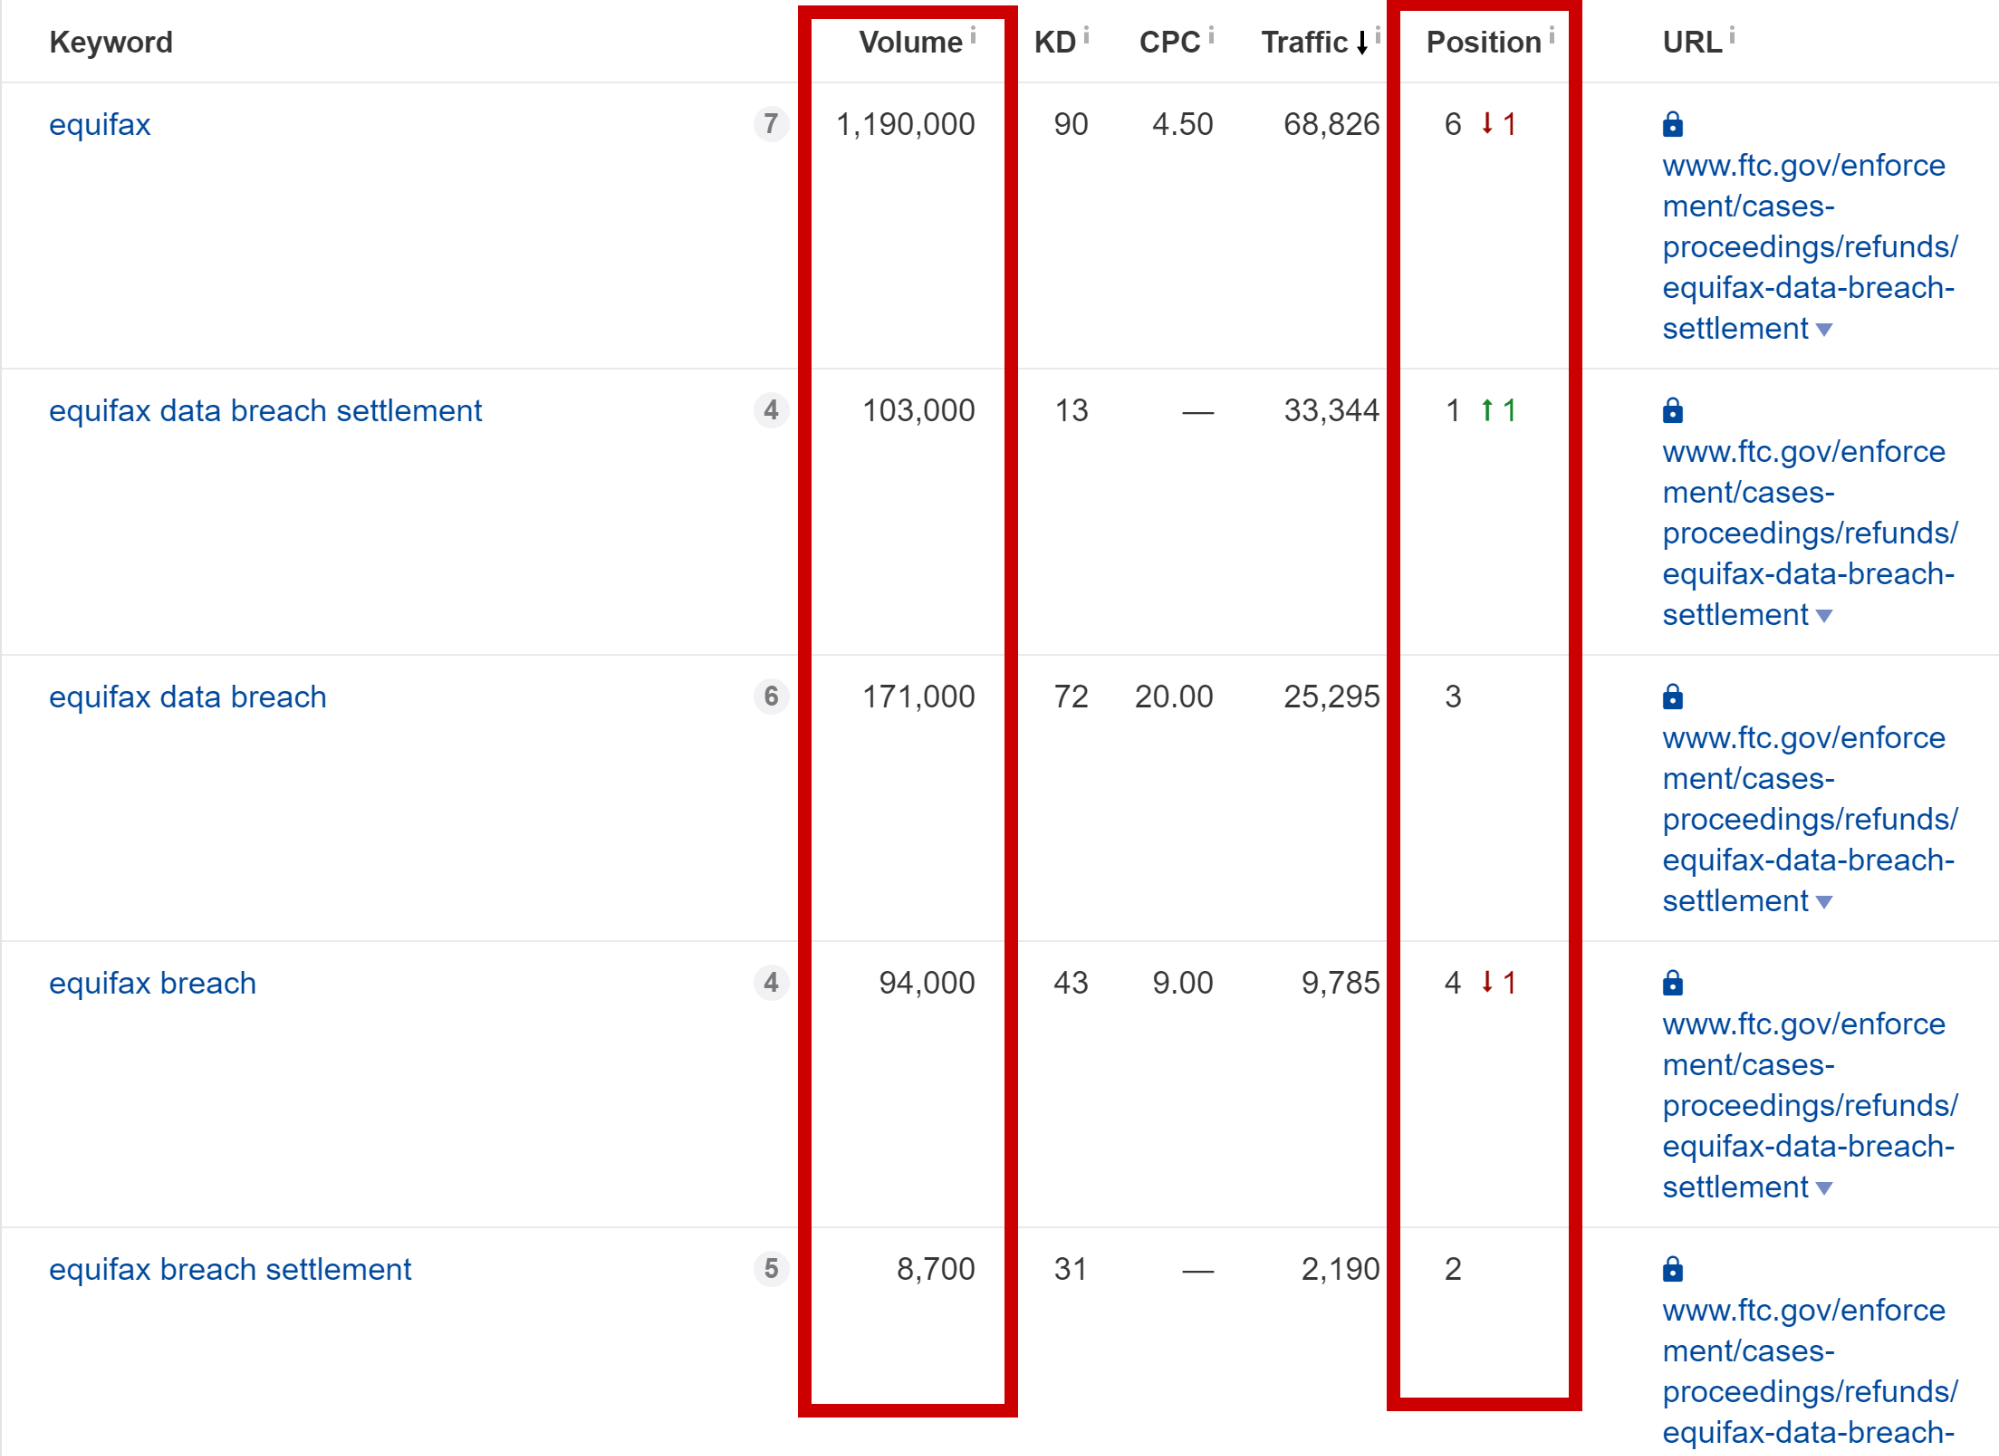Image resolution: width=1999 pixels, height=1456 pixels.
Task: Expand the URL dropdown for equifax breach row
Action: click(1826, 1187)
